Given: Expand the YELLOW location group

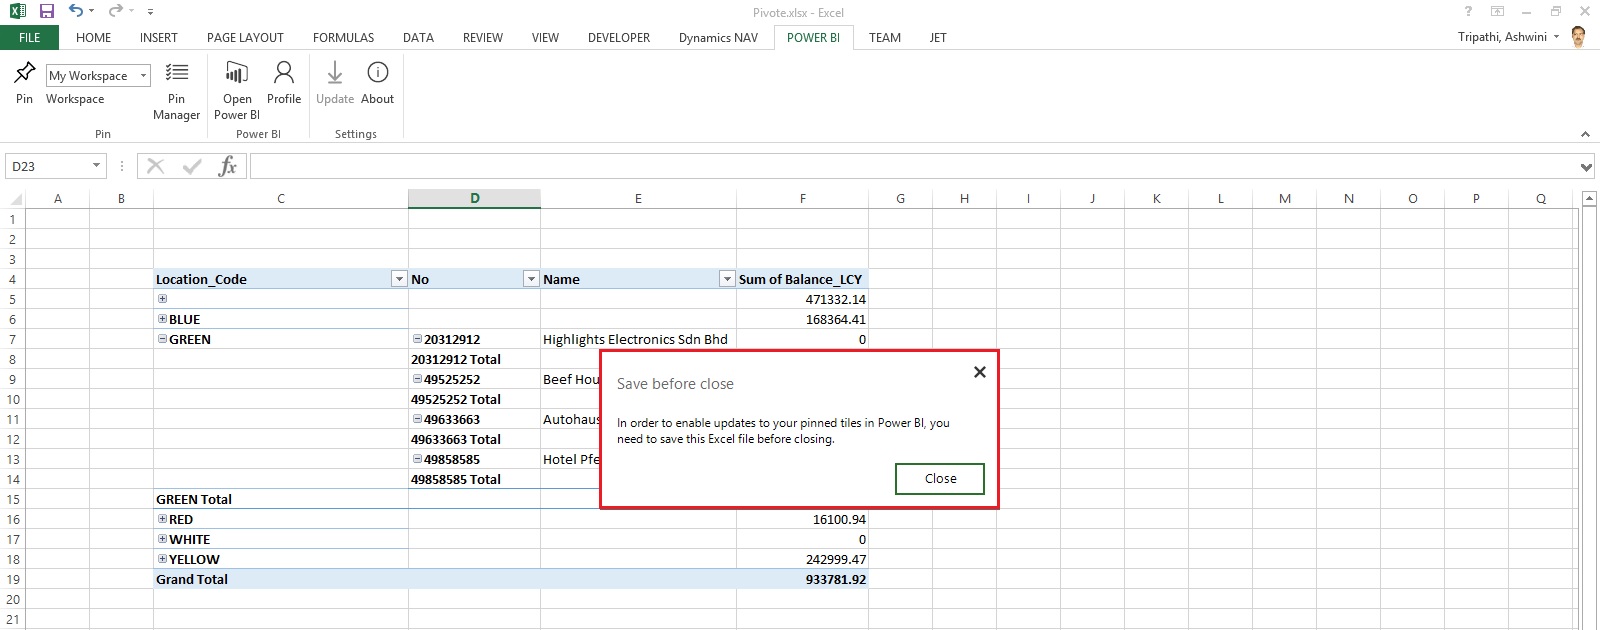Looking at the screenshot, I should (162, 559).
